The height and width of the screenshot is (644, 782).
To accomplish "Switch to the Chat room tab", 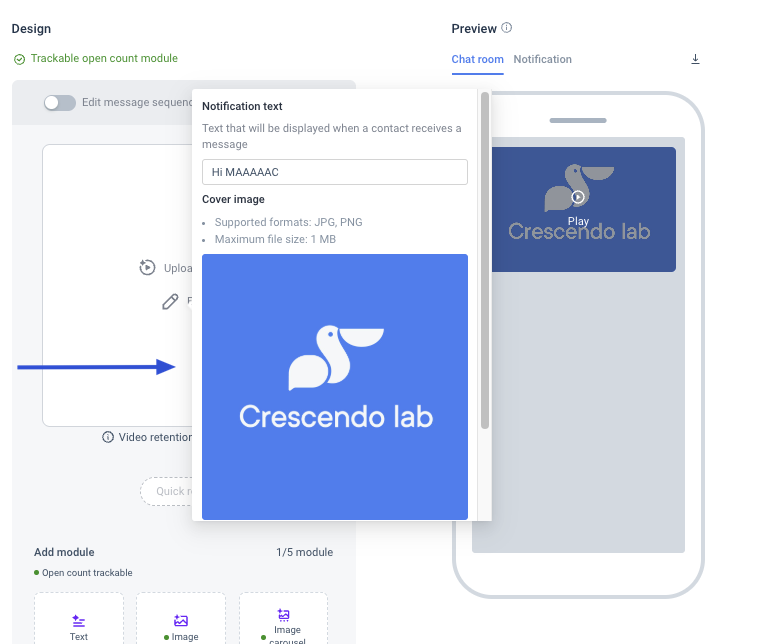I will (477, 59).
